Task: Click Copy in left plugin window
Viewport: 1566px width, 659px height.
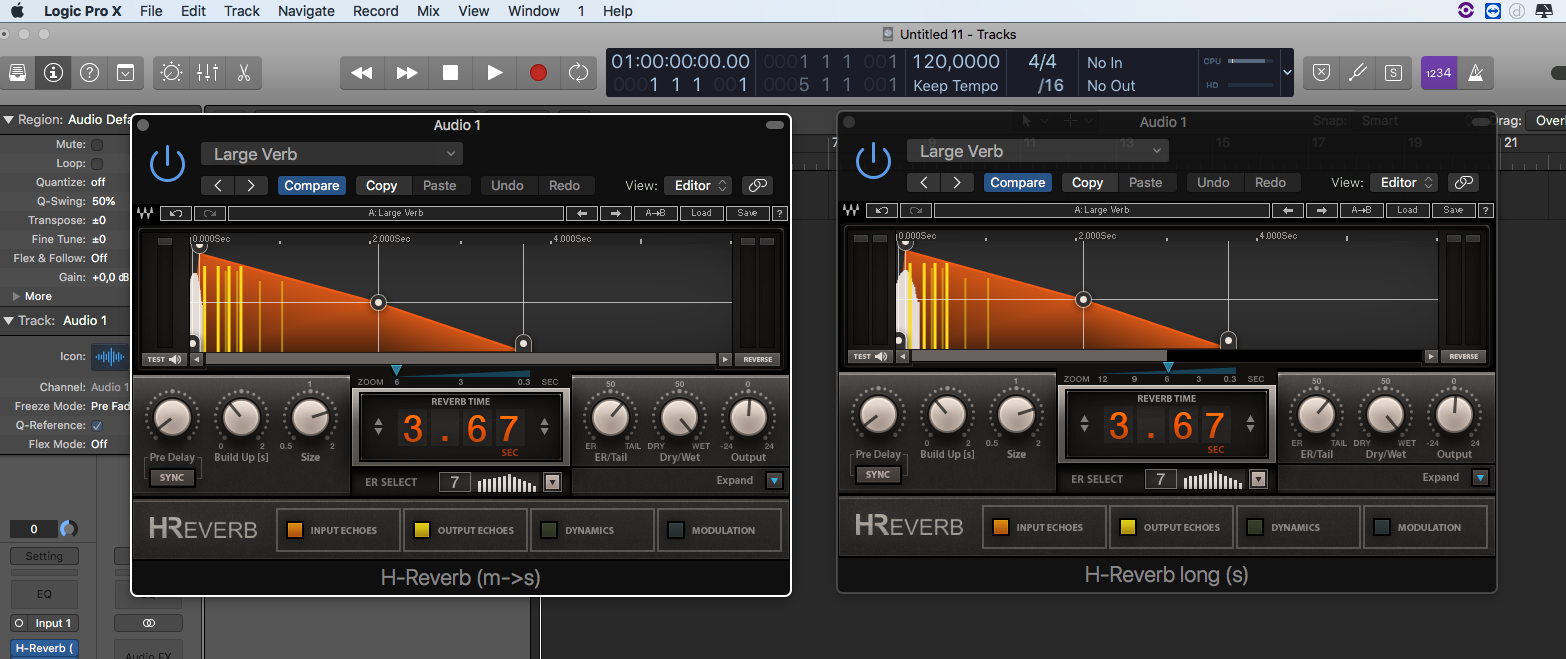Action: pyautogui.click(x=381, y=185)
